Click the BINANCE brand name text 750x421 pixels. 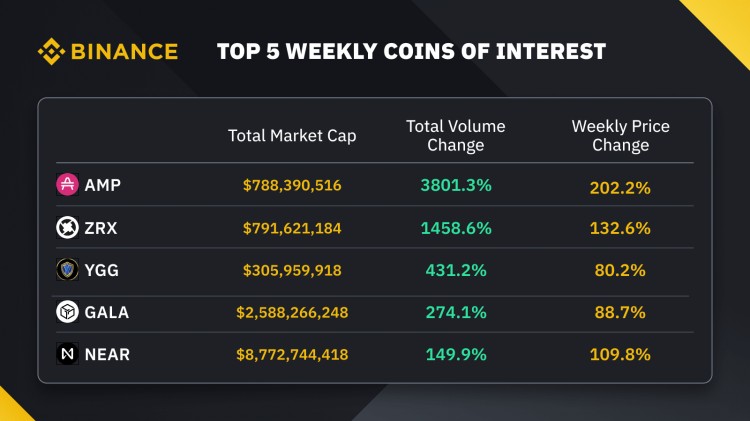(124, 51)
